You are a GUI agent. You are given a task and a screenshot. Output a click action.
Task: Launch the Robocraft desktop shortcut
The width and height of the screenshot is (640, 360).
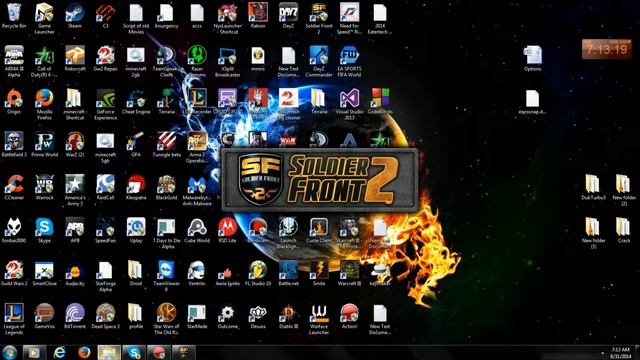coord(75,59)
